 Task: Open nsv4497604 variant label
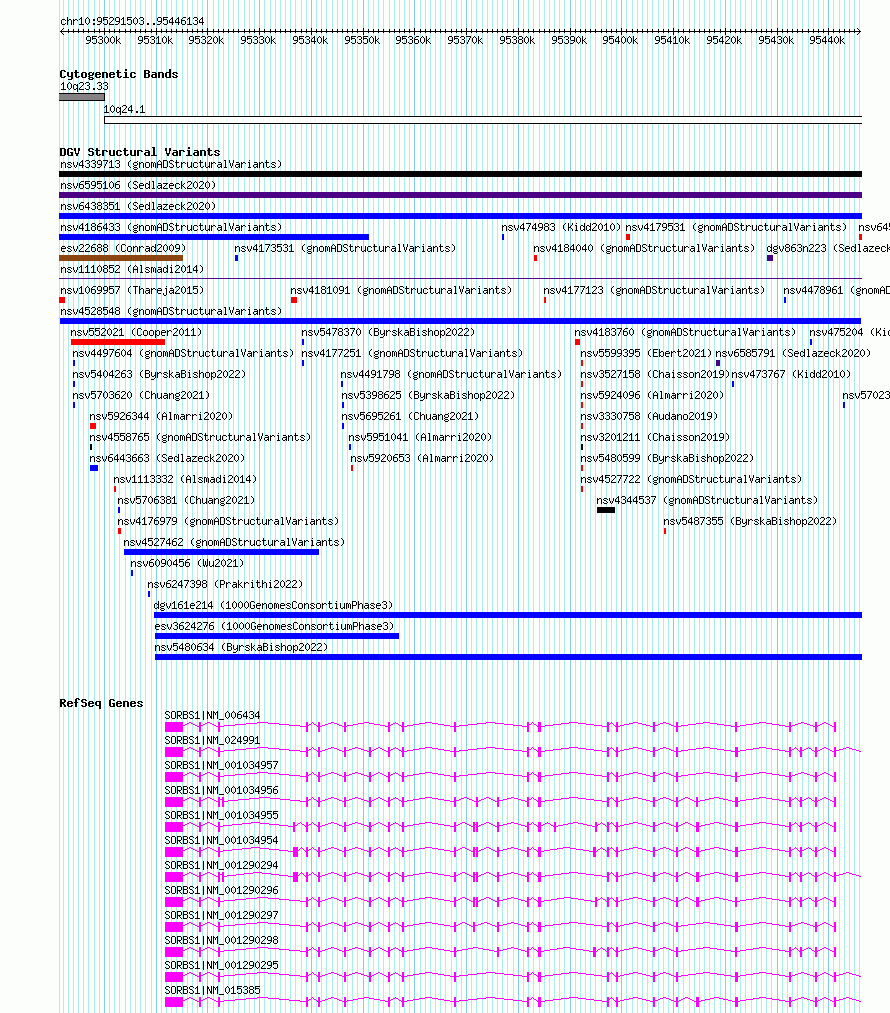coord(183,353)
